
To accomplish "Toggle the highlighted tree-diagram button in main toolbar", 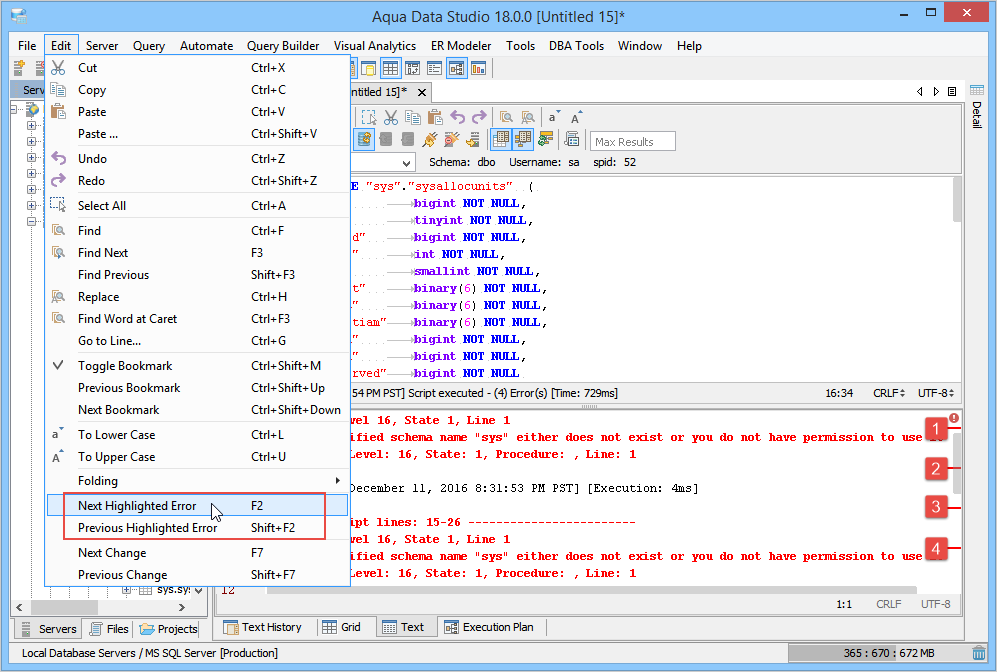I will pos(457,68).
